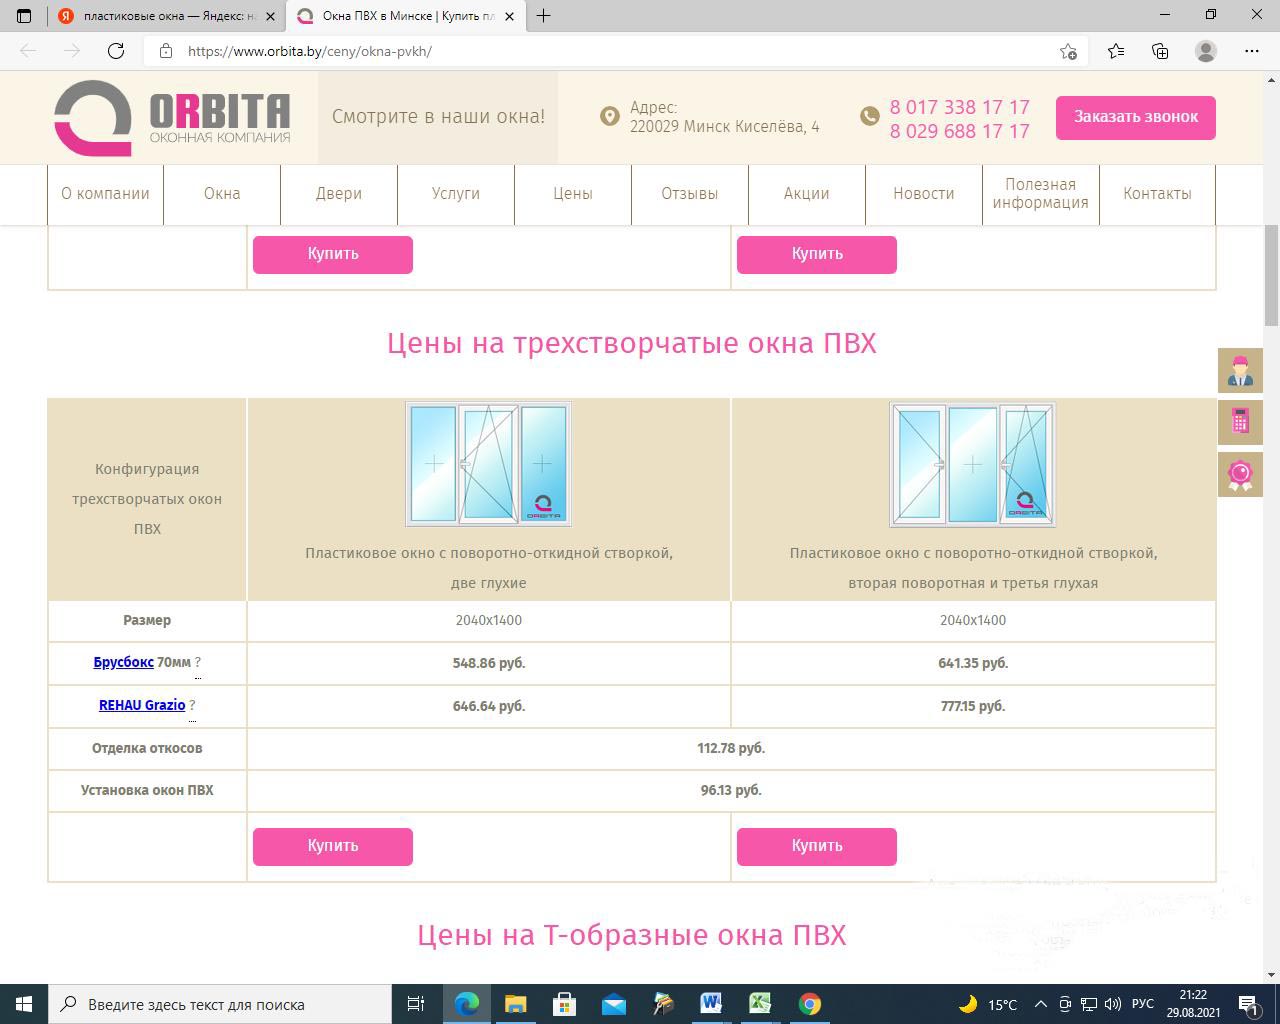The width and height of the screenshot is (1280, 1024).
Task: Click the award ribbon sidebar icon
Action: (x=1240, y=473)
